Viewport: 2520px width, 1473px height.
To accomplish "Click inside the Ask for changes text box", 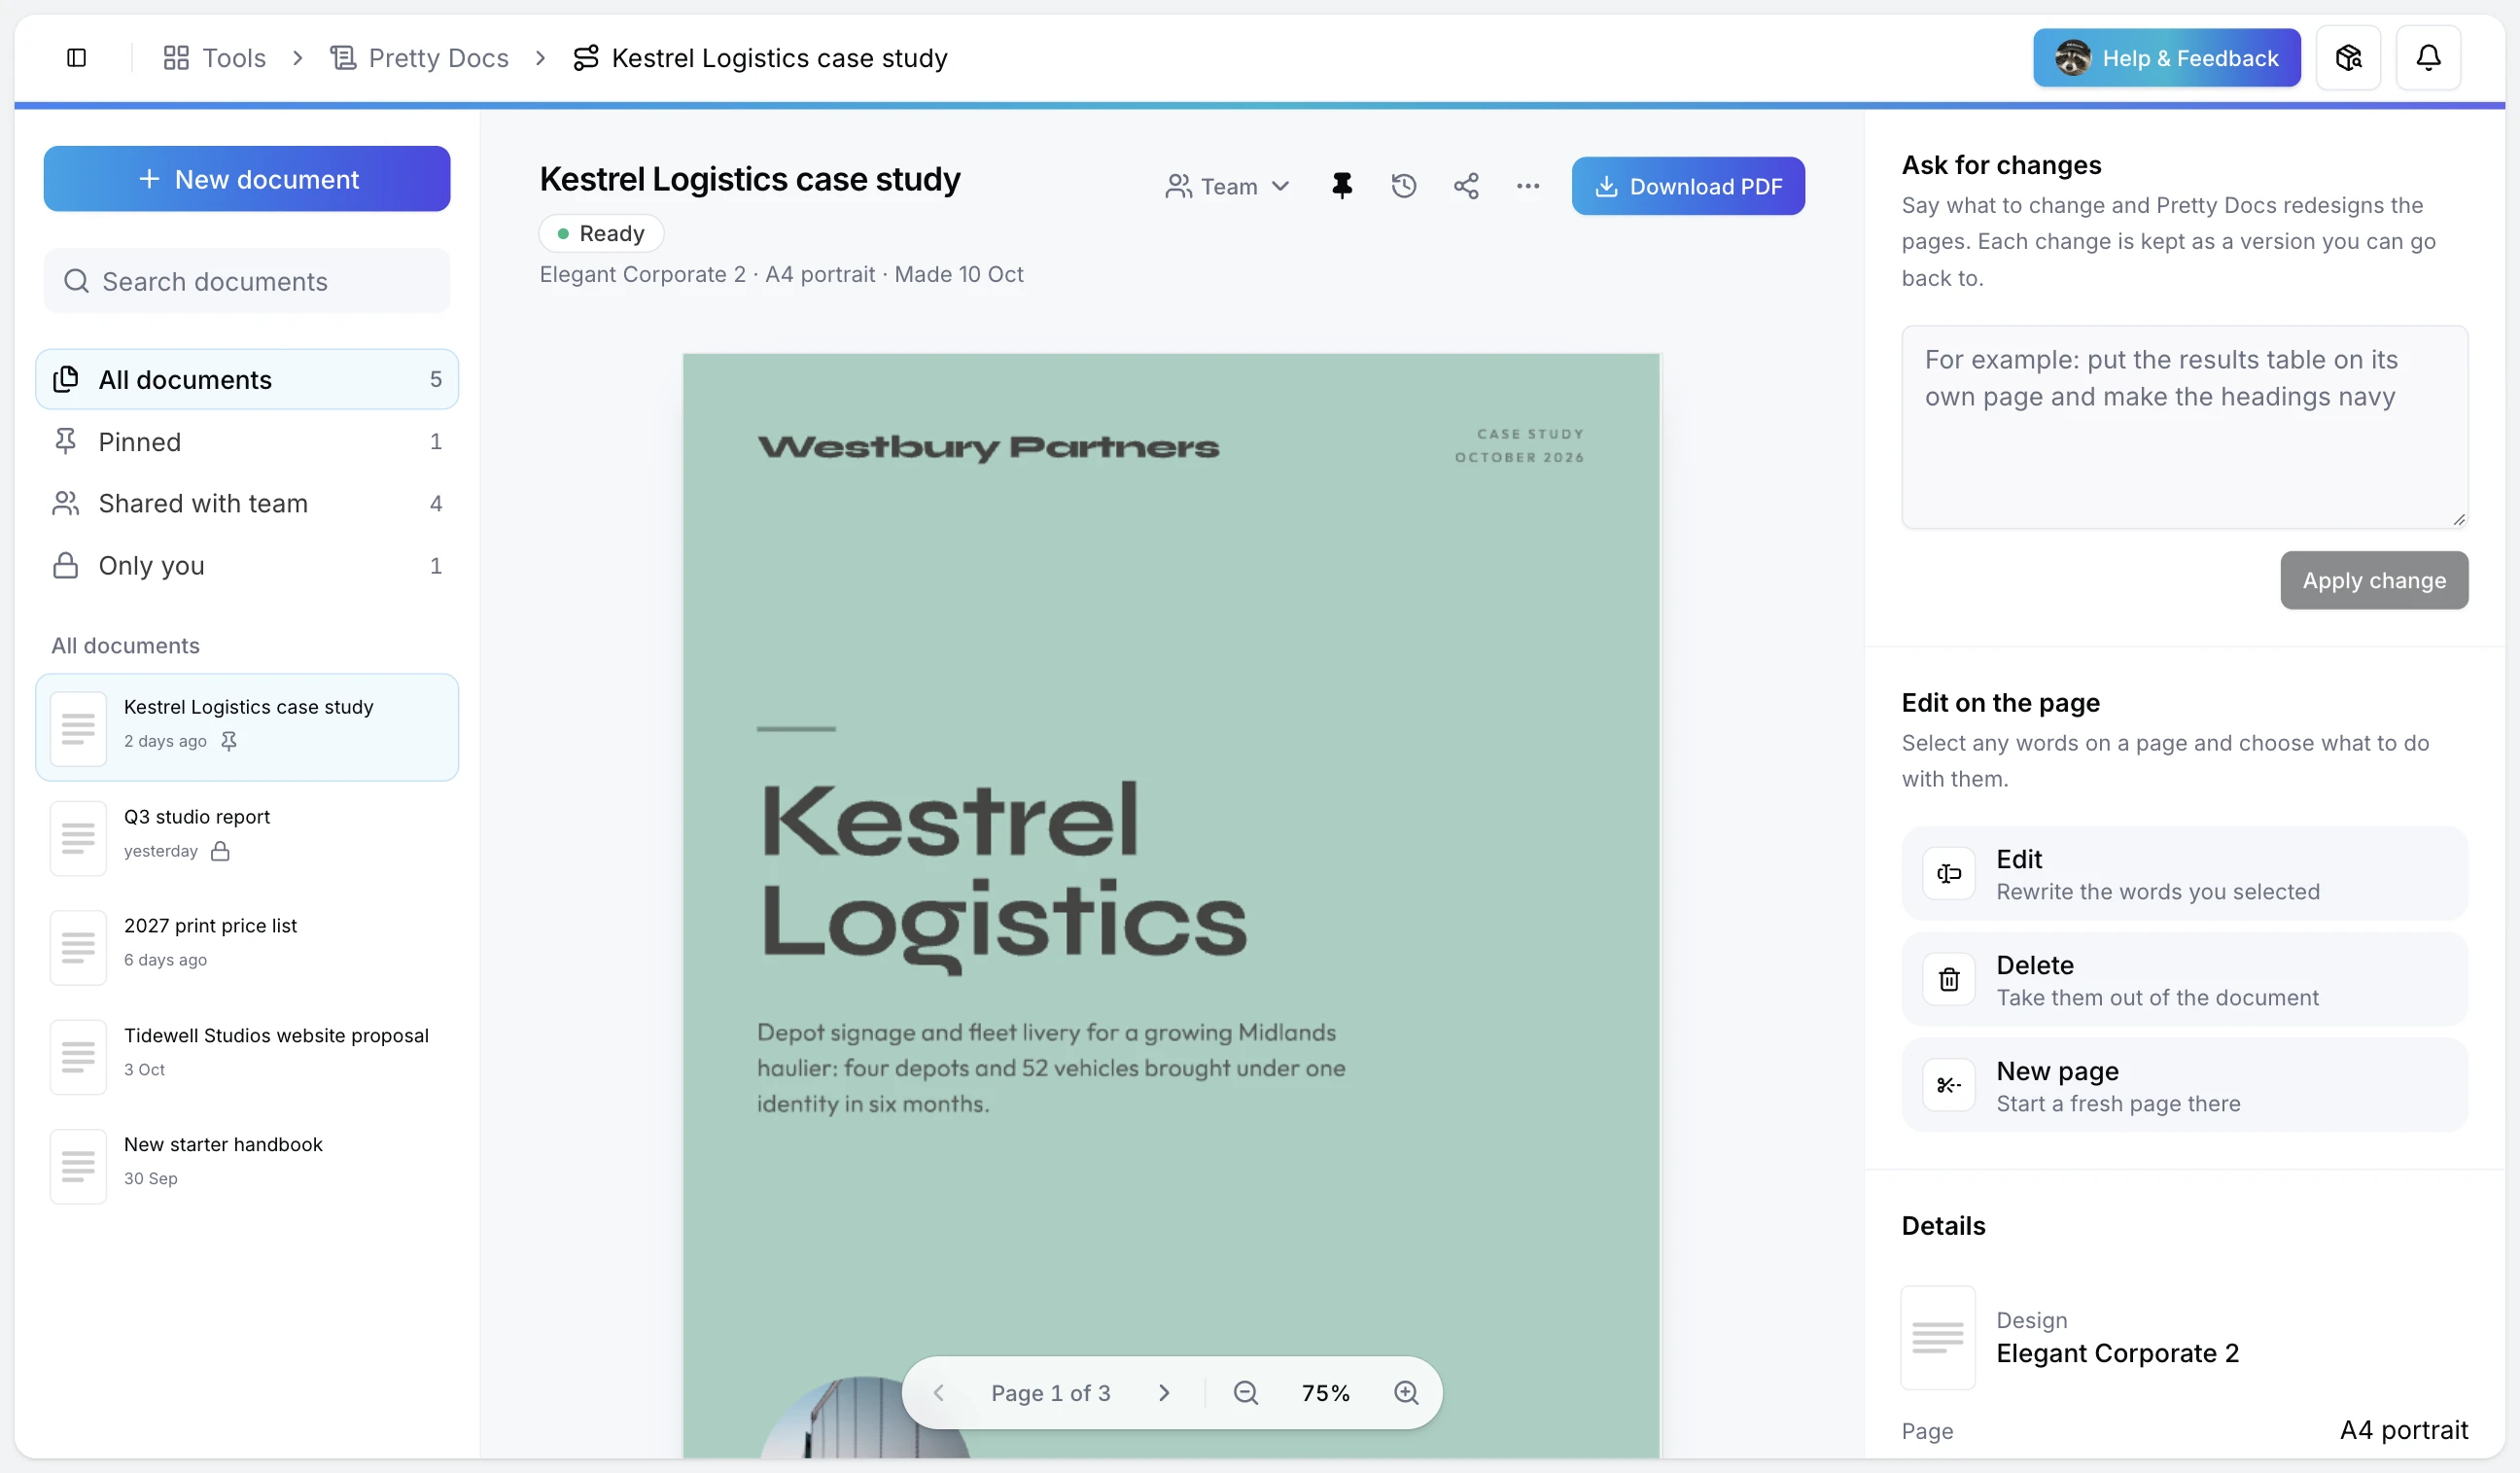I will pyautogui.click(x=2184, y=427).
